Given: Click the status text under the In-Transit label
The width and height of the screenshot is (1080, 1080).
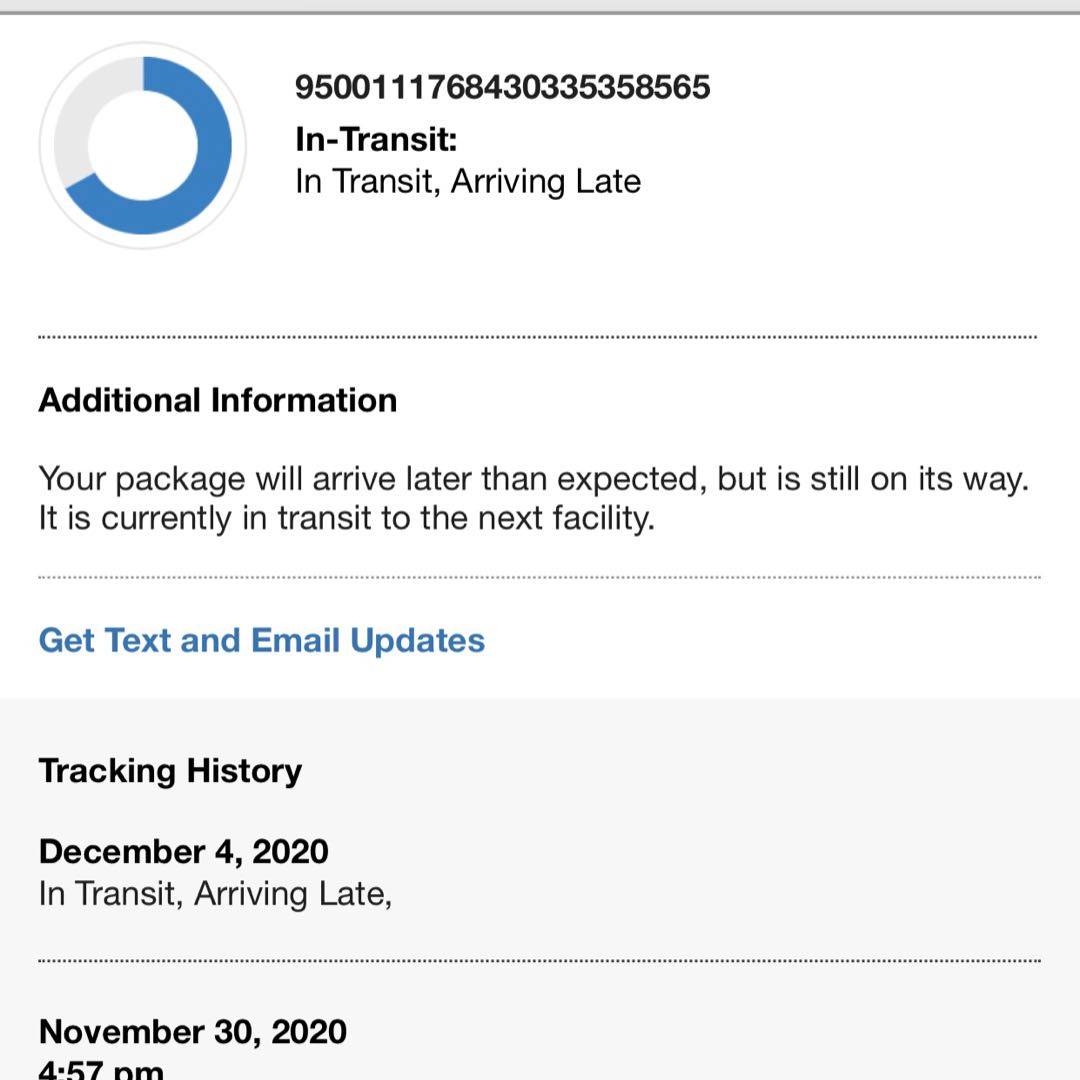Looking at the screenshot, I should click(468, 182).
